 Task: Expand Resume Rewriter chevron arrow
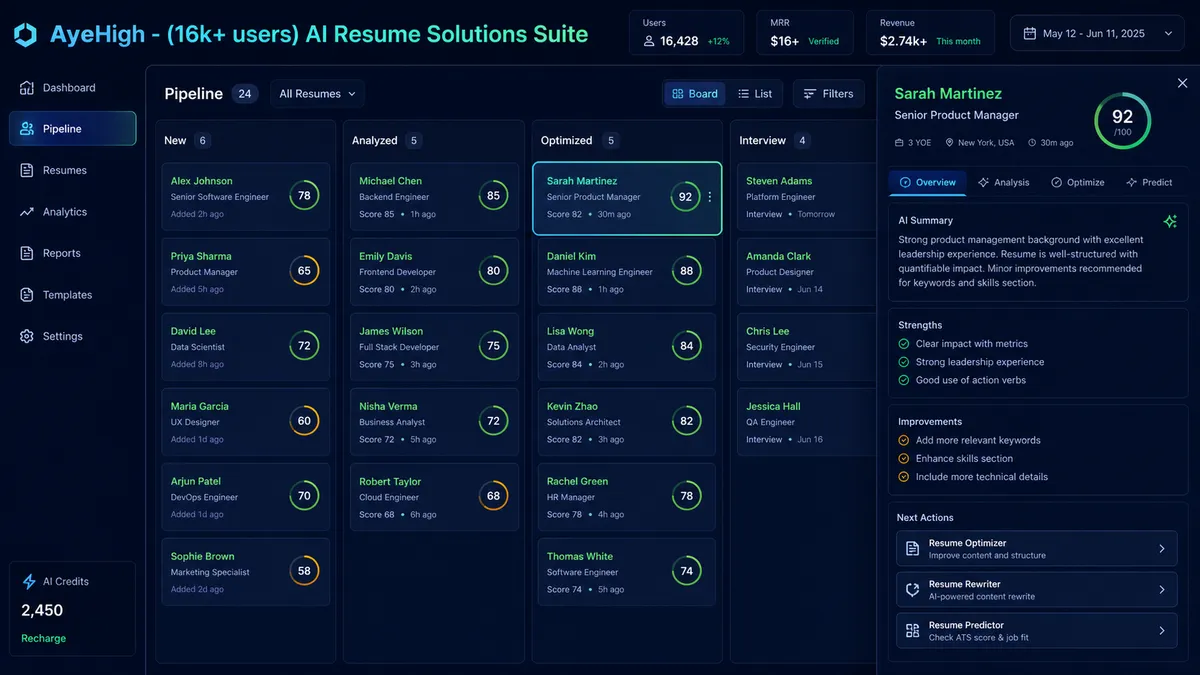coord(1162,590)
